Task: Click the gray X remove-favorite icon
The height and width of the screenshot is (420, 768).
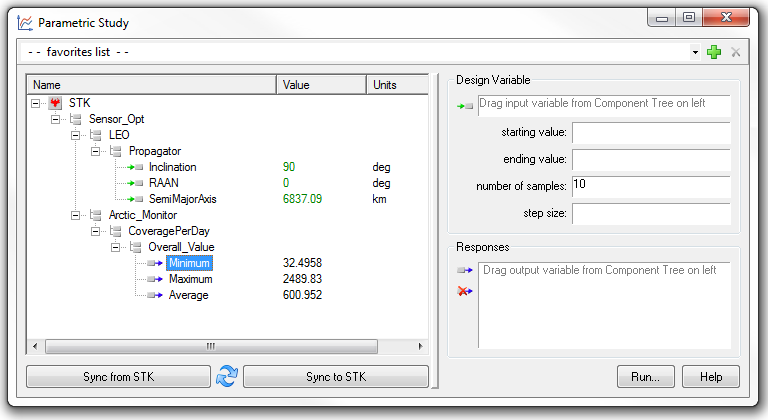Action: click(736, 52)
